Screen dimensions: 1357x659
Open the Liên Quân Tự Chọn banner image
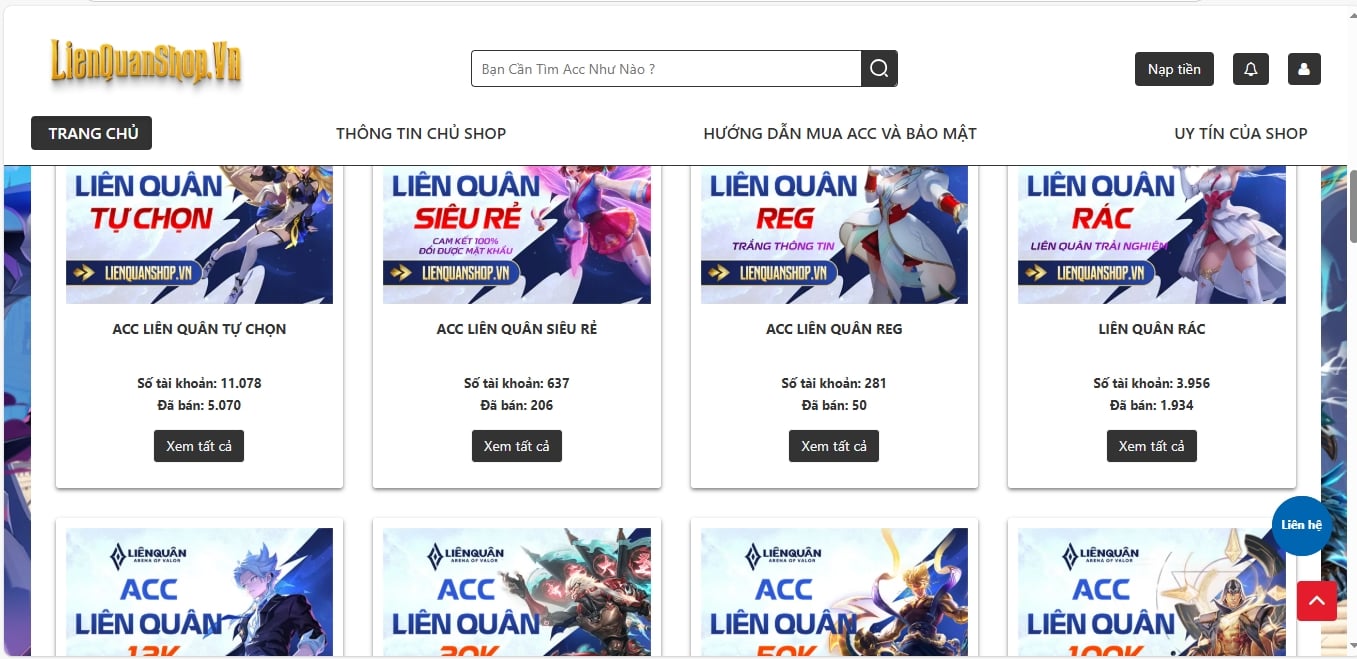[x=199, y=235]
